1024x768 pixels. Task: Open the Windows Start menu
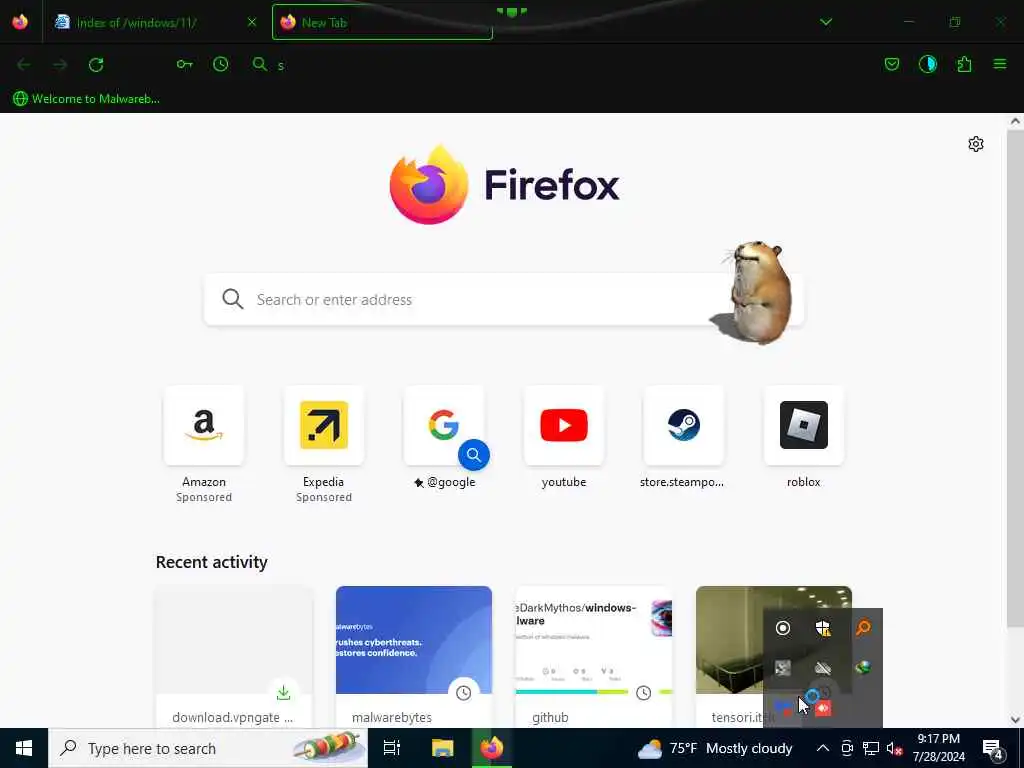pos(24,748)
